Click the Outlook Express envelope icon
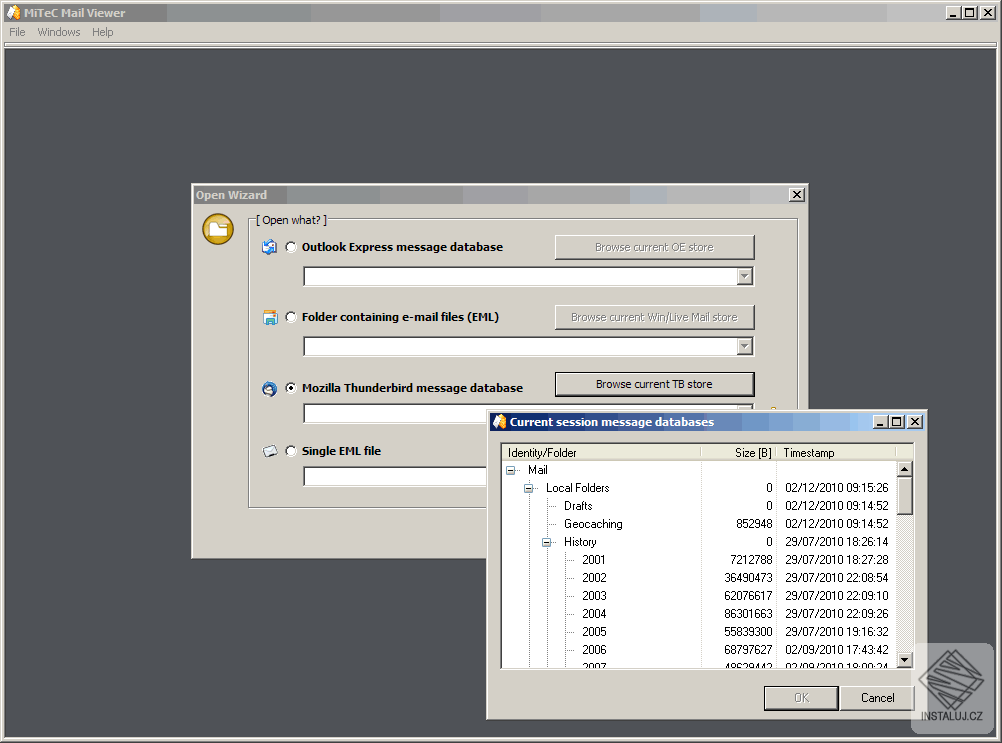 point(269,247)
